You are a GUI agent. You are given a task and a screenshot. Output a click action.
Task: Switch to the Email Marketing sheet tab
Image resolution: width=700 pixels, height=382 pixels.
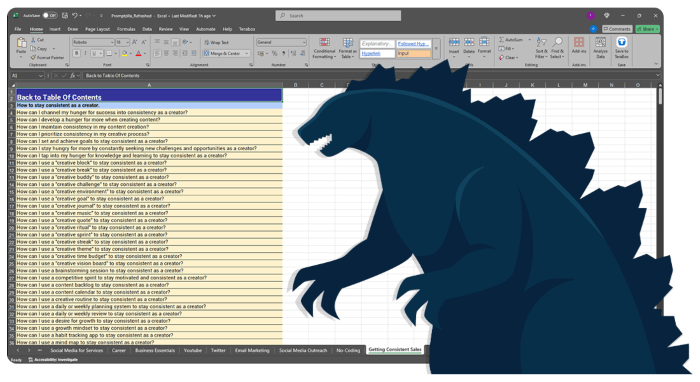pos(252,350)
